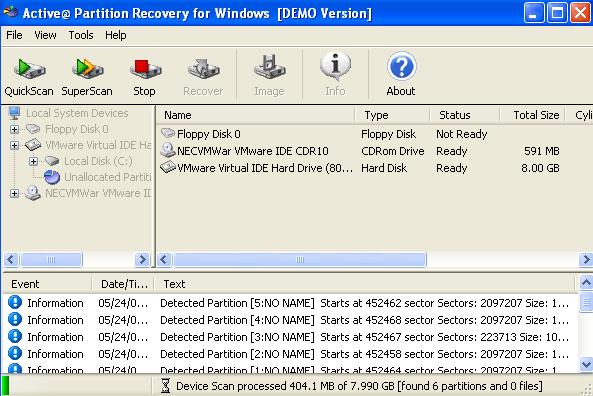This screenshot has width=593, height=396.
Task: Expand the VMware Virtual IDE tree node
Action: (x=14, y=145)
